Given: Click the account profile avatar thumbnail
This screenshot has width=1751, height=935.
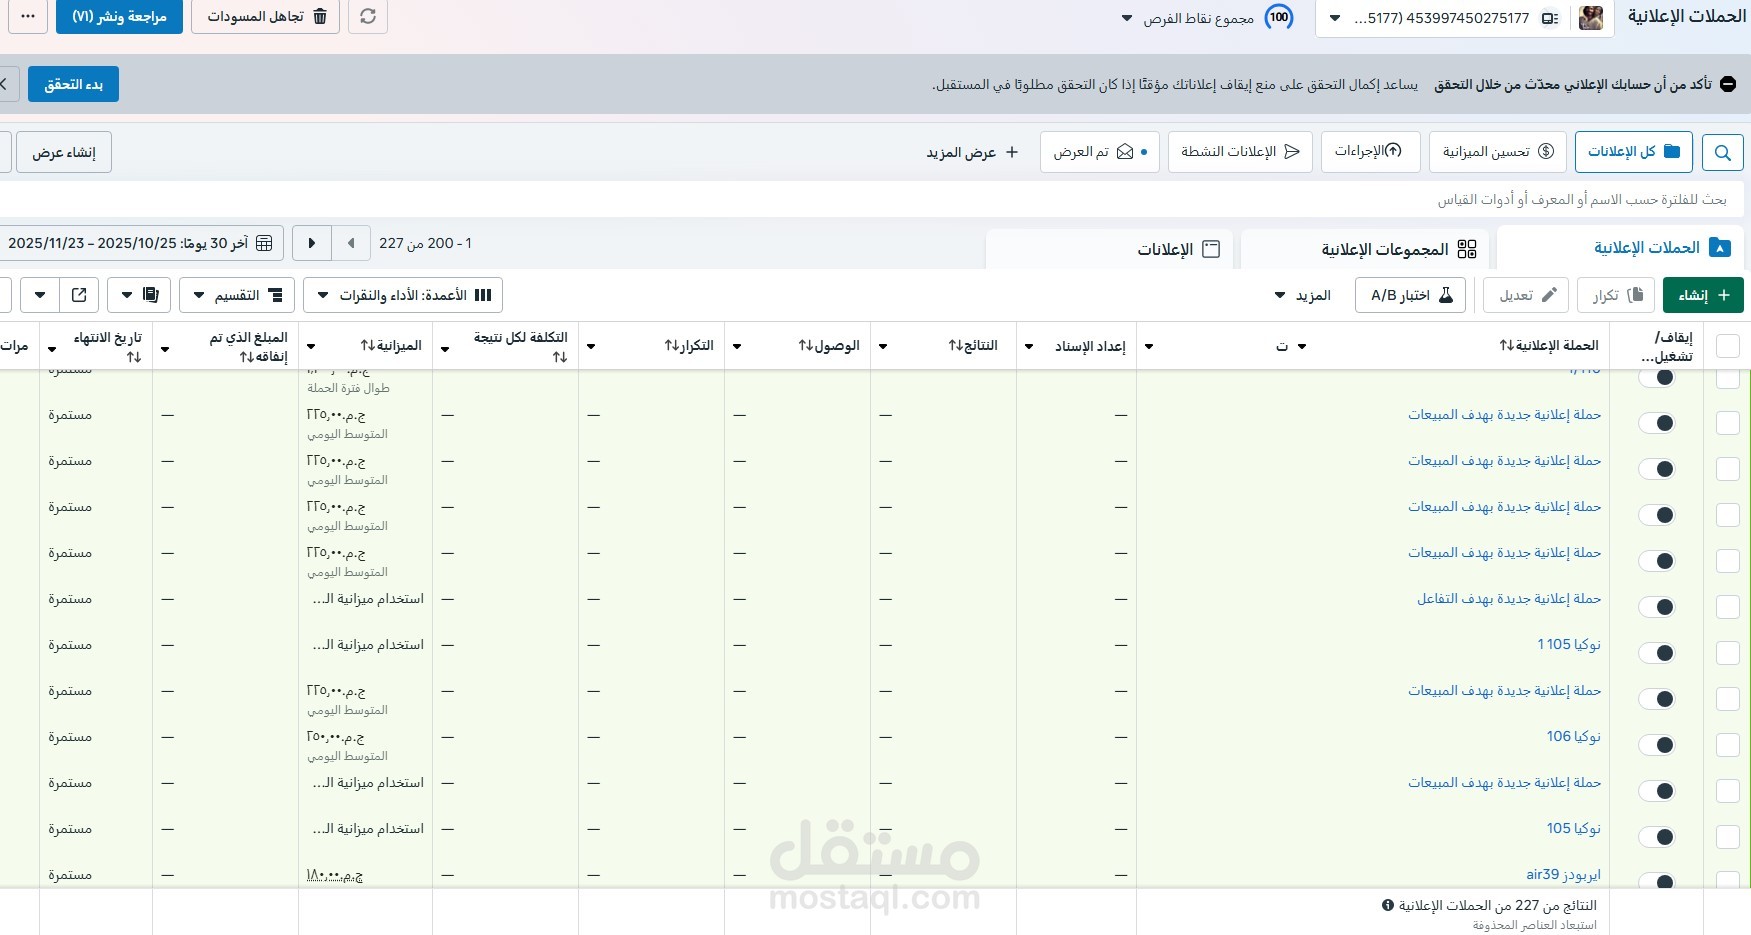Looking at the screenshot, I should (x=1591, y=18).
